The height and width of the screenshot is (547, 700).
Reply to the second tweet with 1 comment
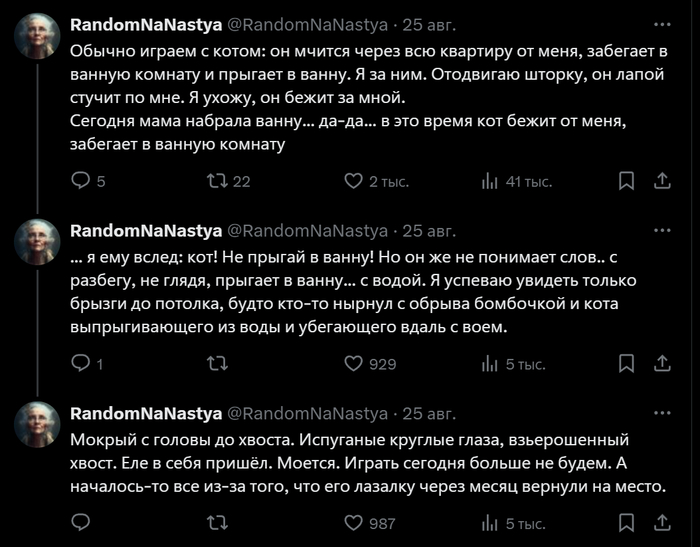point(88,364)
